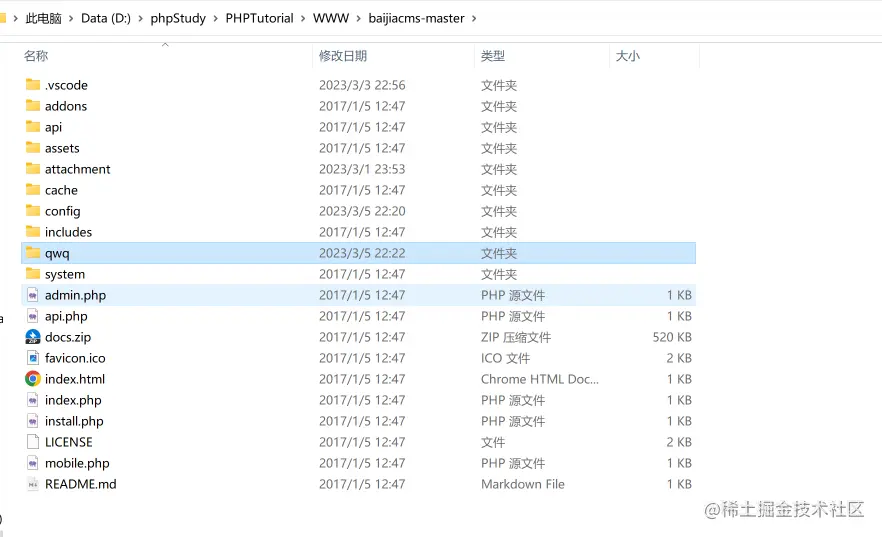Expand the chevron after baijiacms-master
This screenshot has width=882, height=537.
(x=474, y=19)
